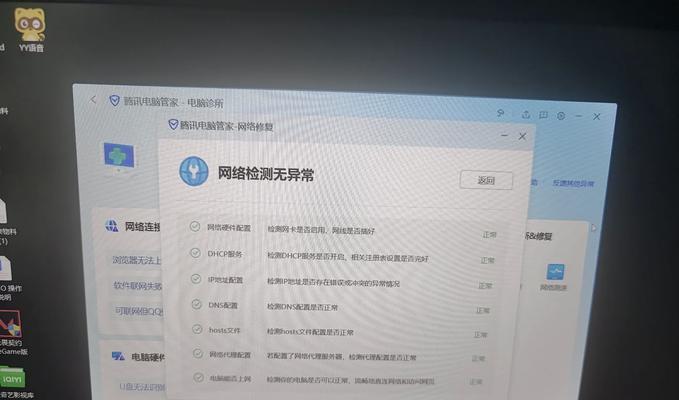Click the 网络代理配置 label
Image resolution: width=679 pixels, height=400 pixels.
point(230,355)
